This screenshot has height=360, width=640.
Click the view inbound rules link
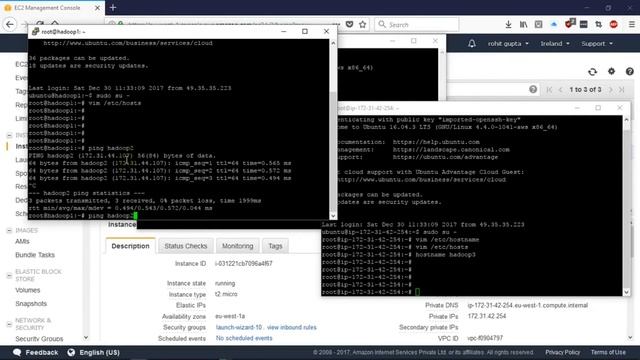click(x=291, y=327)
